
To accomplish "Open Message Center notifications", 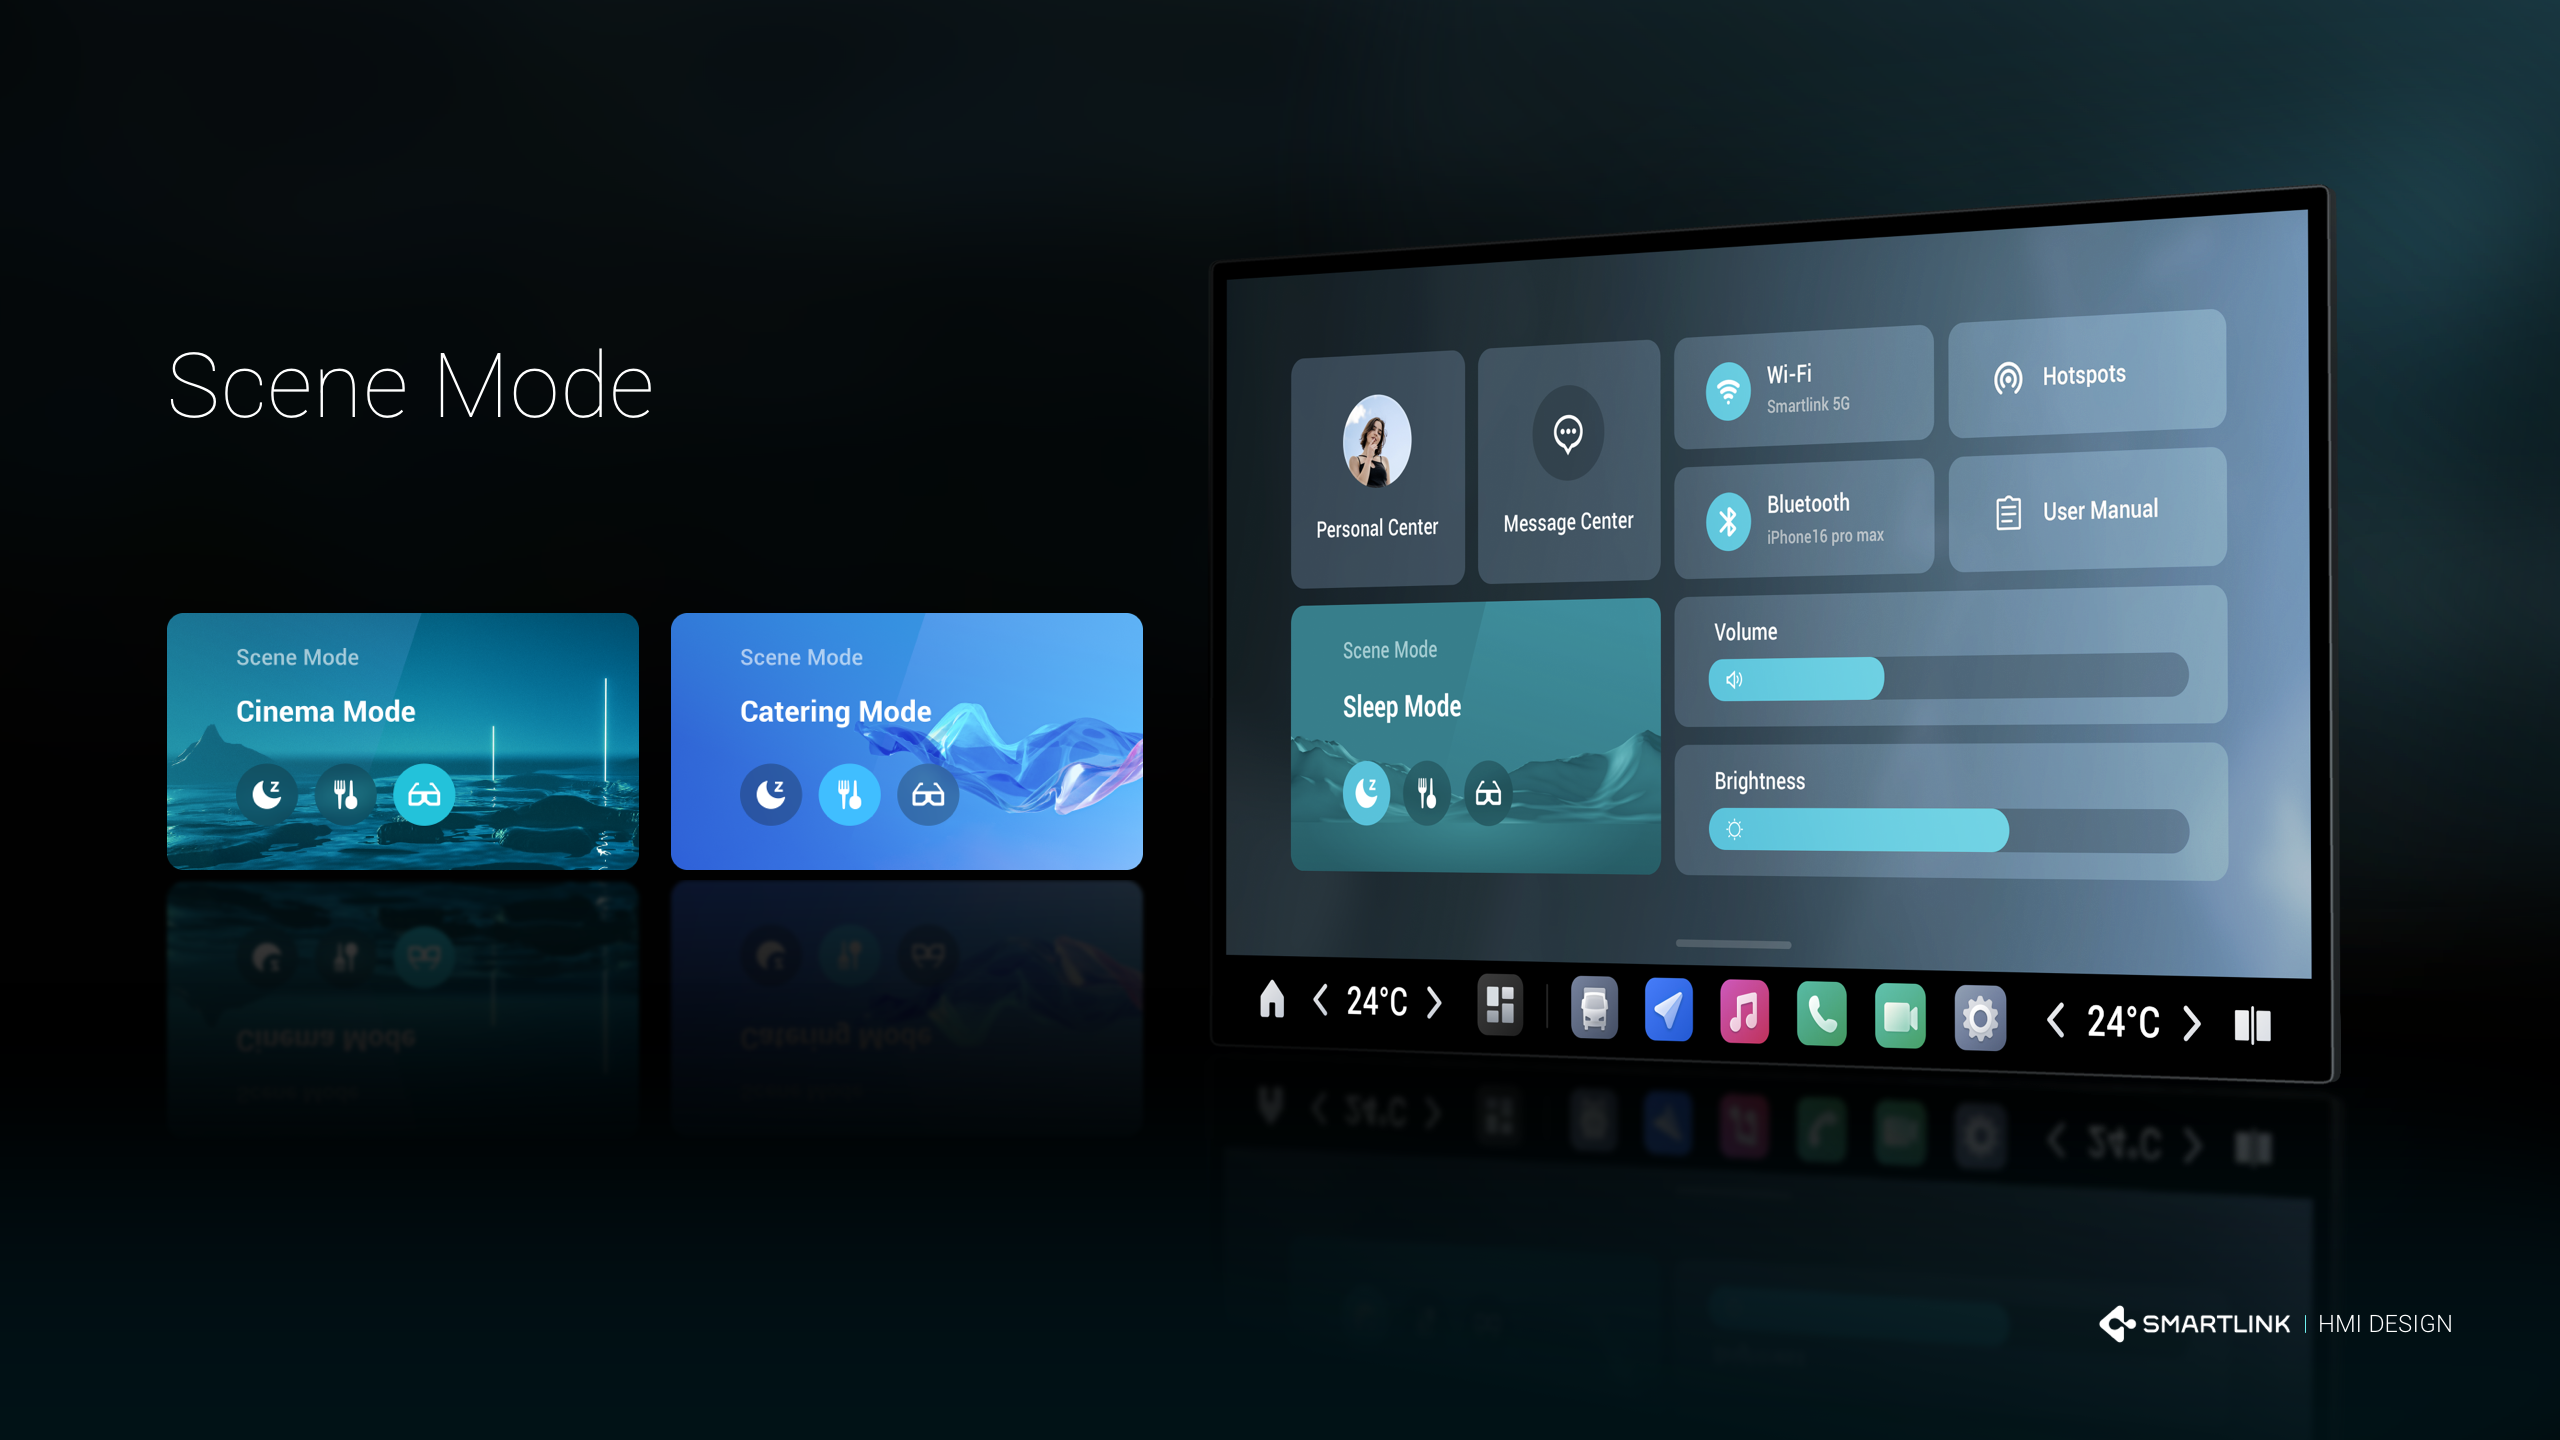I will click(x=1567, y=457).
